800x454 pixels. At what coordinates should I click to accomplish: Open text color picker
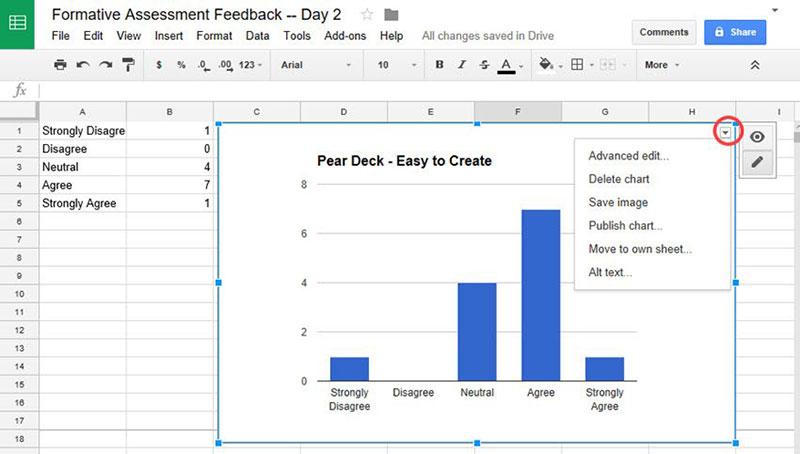[506, 65]
